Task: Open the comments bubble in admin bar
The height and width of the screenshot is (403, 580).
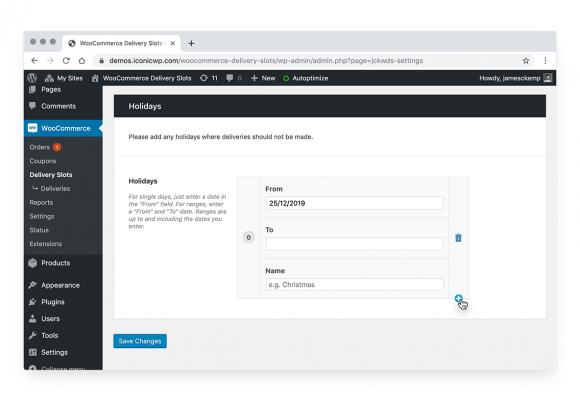Action: pos(234,78)
